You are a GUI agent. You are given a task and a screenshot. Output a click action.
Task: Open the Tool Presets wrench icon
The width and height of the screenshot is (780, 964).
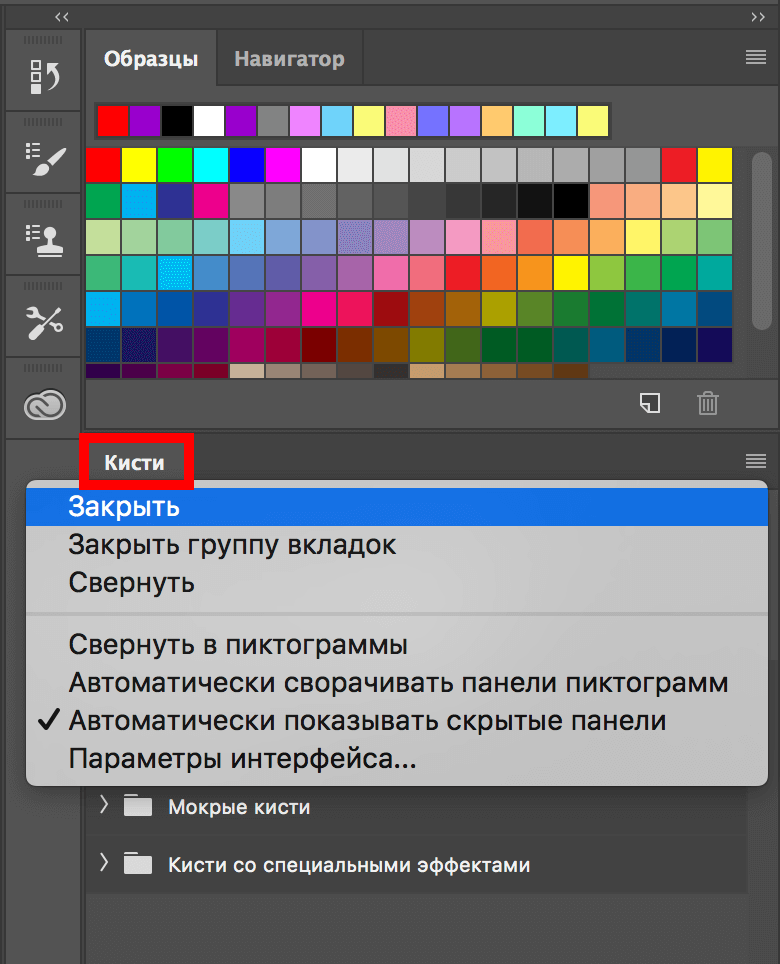coord(44,322)
